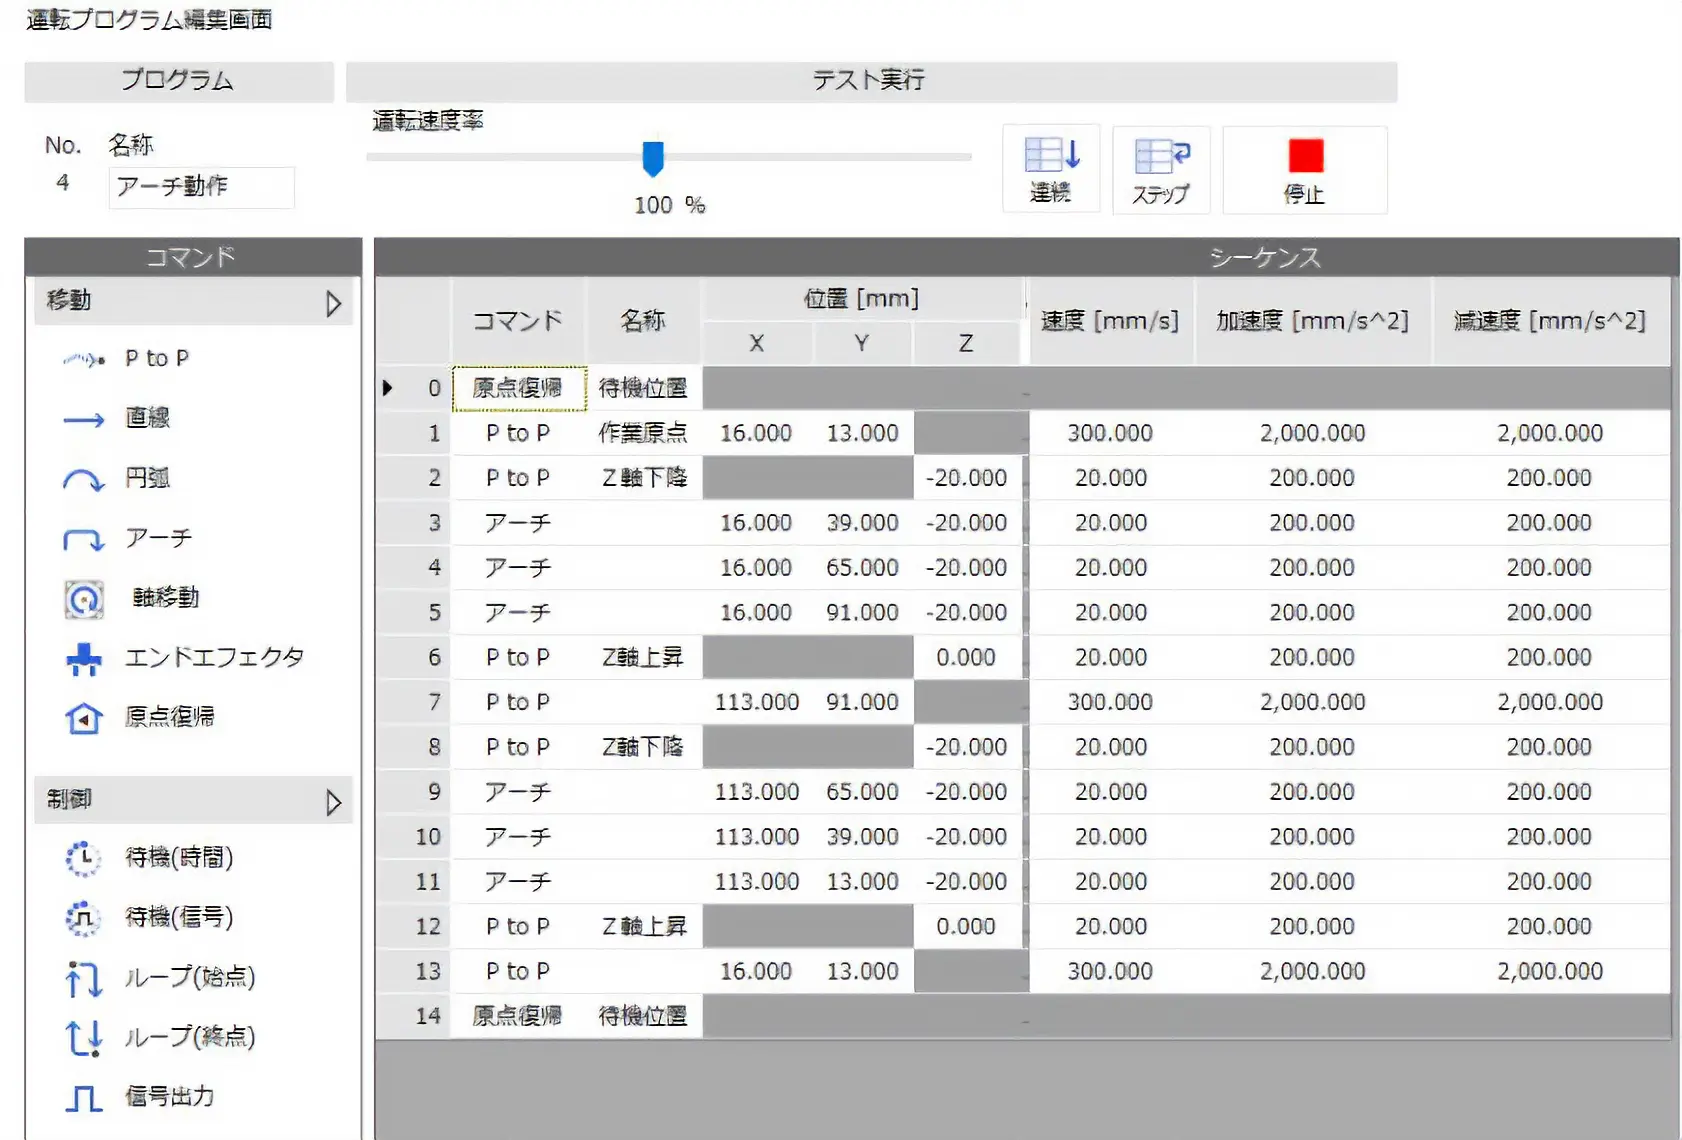Click row 1 acceleration value 2,000.000
The height and width of the screenshot is (1140, 1682).
pos(1313,433)
